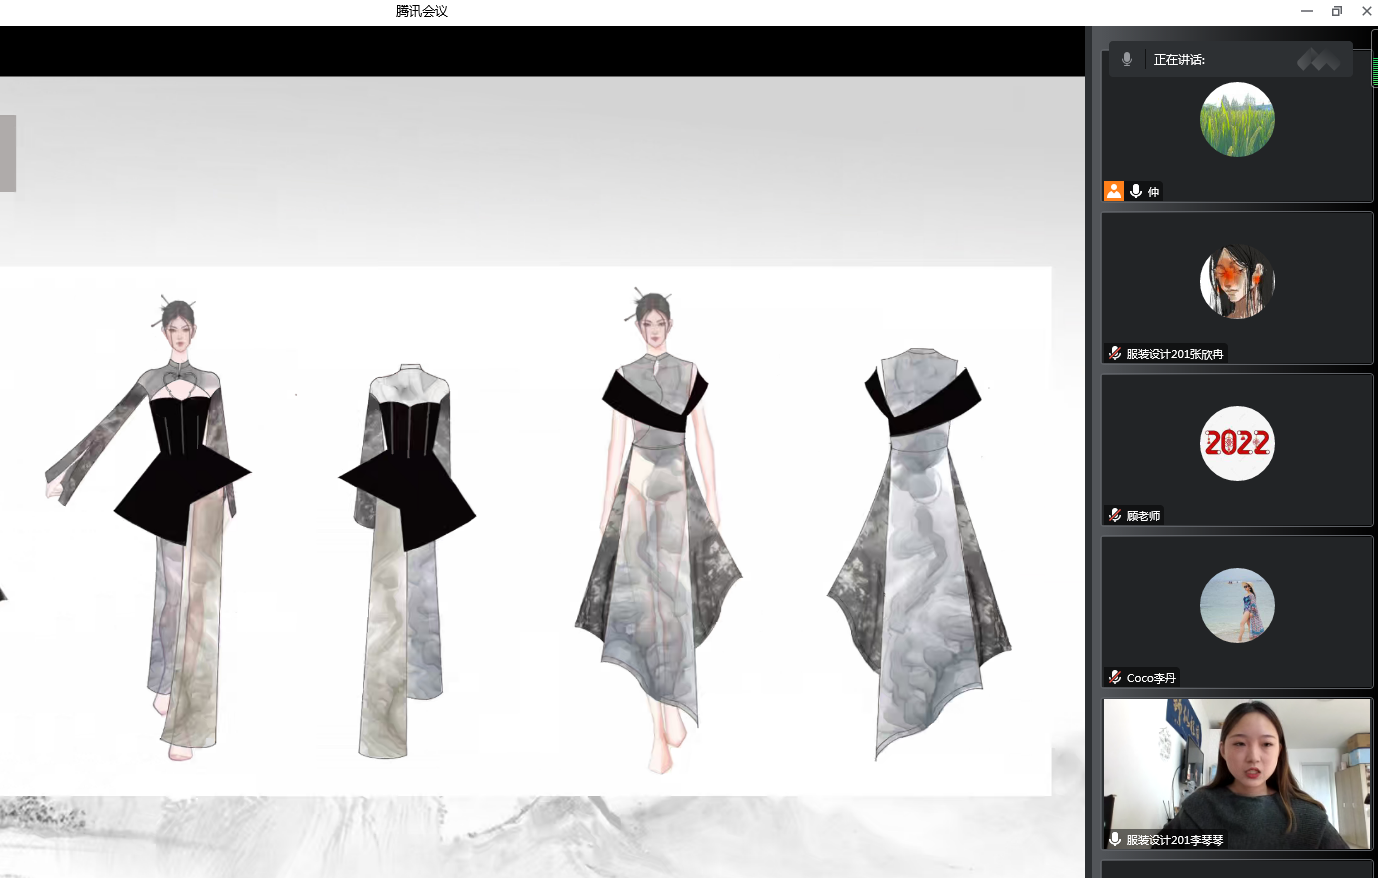1378x878 pixels.
Task: Click the orange host badge on 仲's tile
Action: click(x=1113, y=191)
